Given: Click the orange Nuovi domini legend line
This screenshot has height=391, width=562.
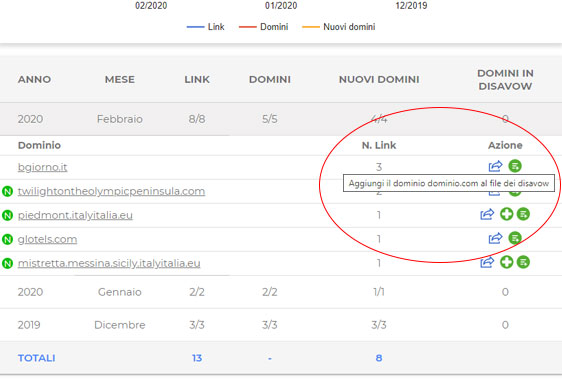Looking at the screenshot, I should 311,27.
